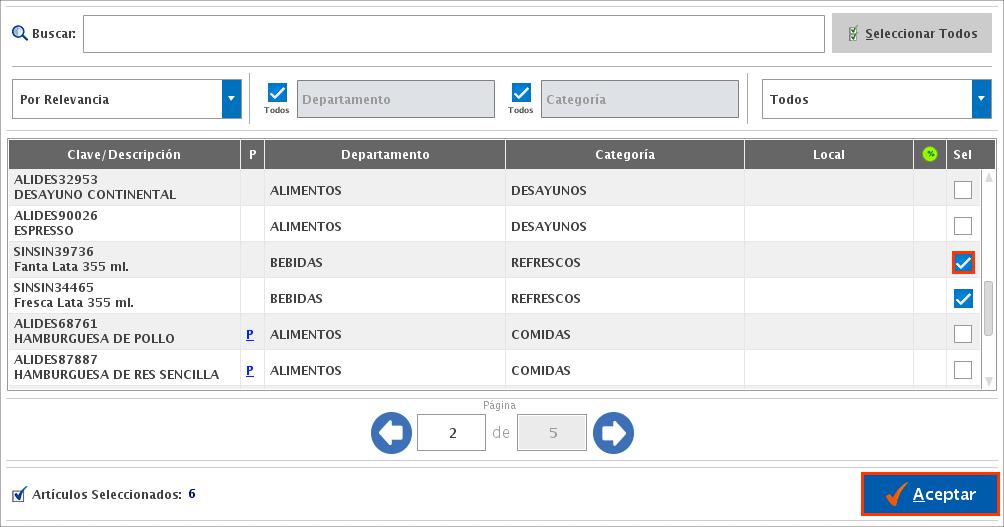Toggle the Artículos Seleccionados checkbox
The image size is (1004, 527).
click(19, 494)
